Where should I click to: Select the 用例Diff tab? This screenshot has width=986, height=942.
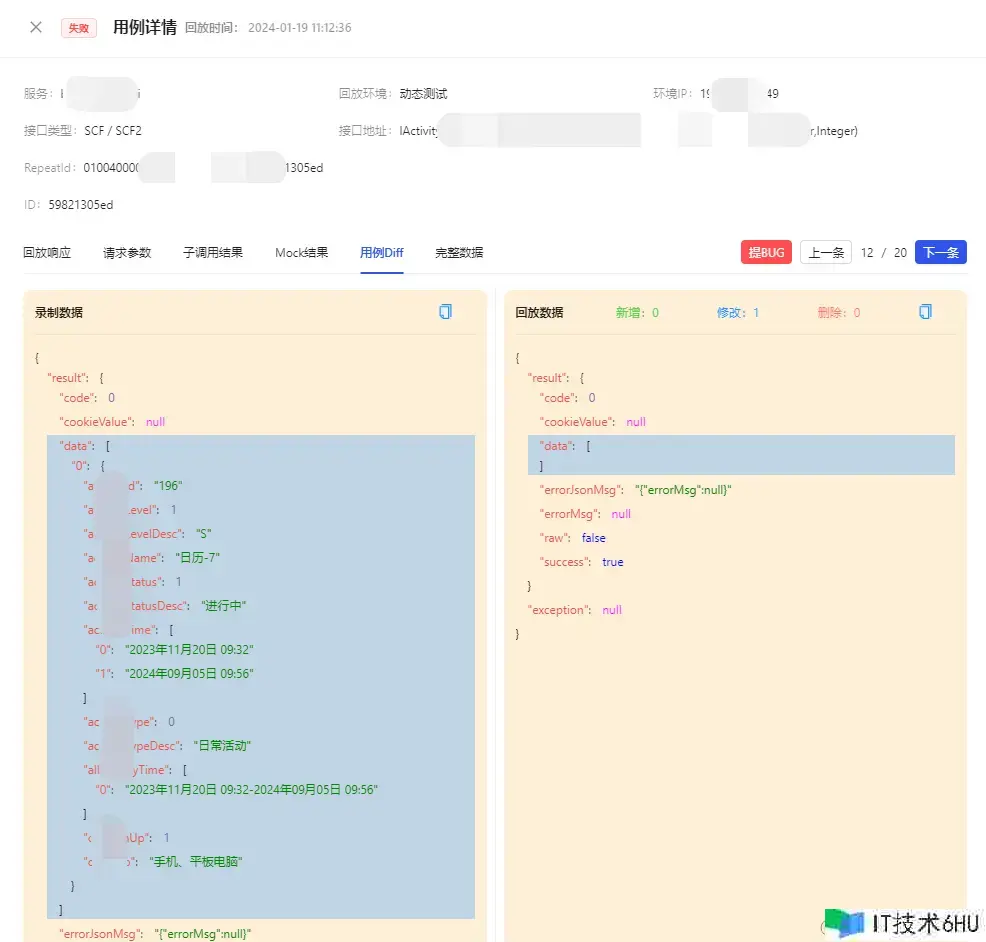pyautogui.click(x=381, y=253)
